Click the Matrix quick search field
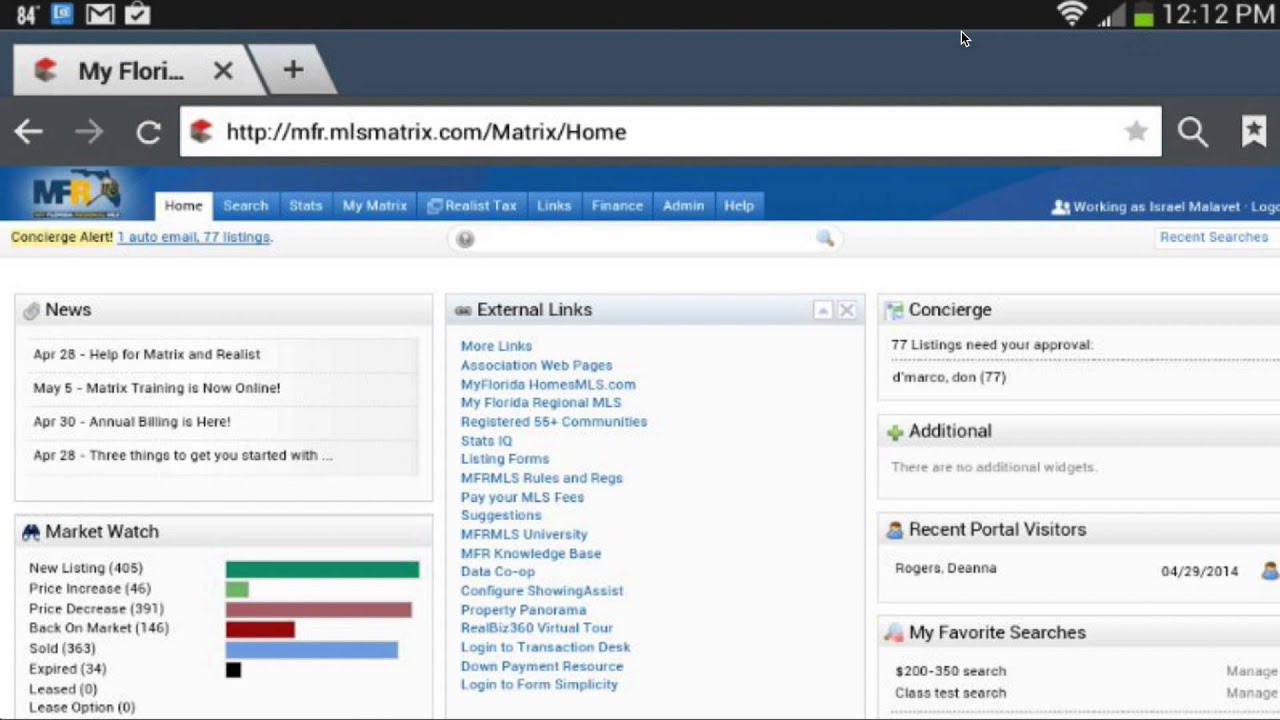The height and width of the screenshot is (720, 1280). [x=644, y=239]
